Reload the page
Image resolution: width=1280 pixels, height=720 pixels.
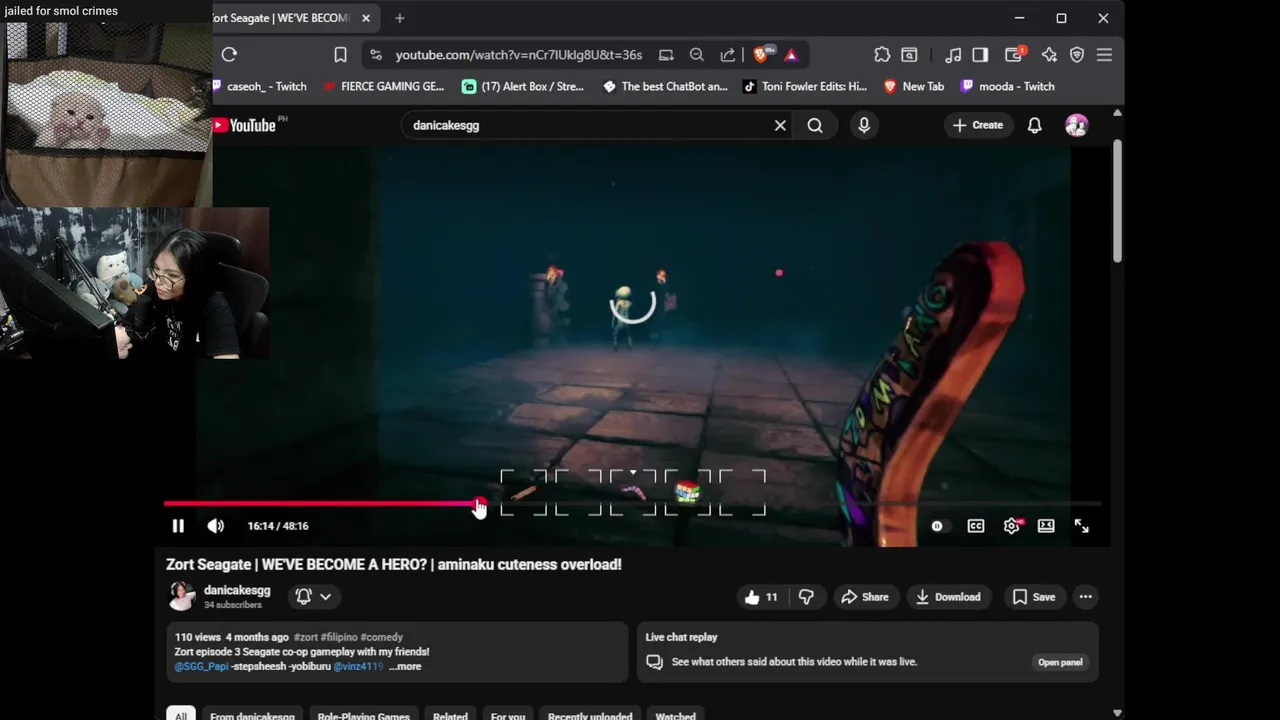tap(229, 55)
